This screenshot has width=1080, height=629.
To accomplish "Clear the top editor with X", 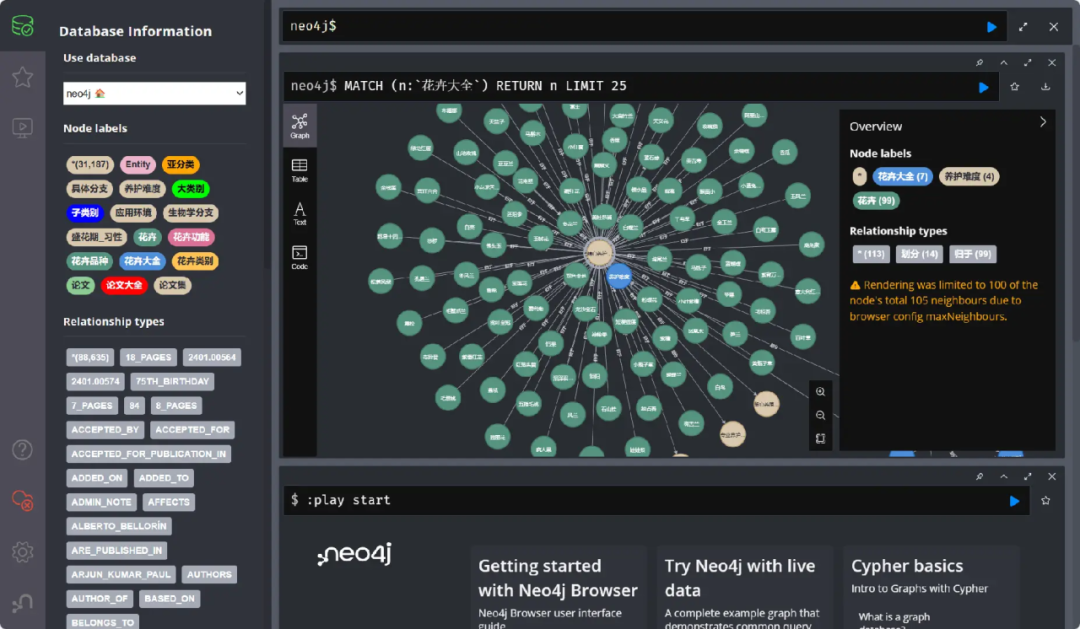I will 1053,27.
